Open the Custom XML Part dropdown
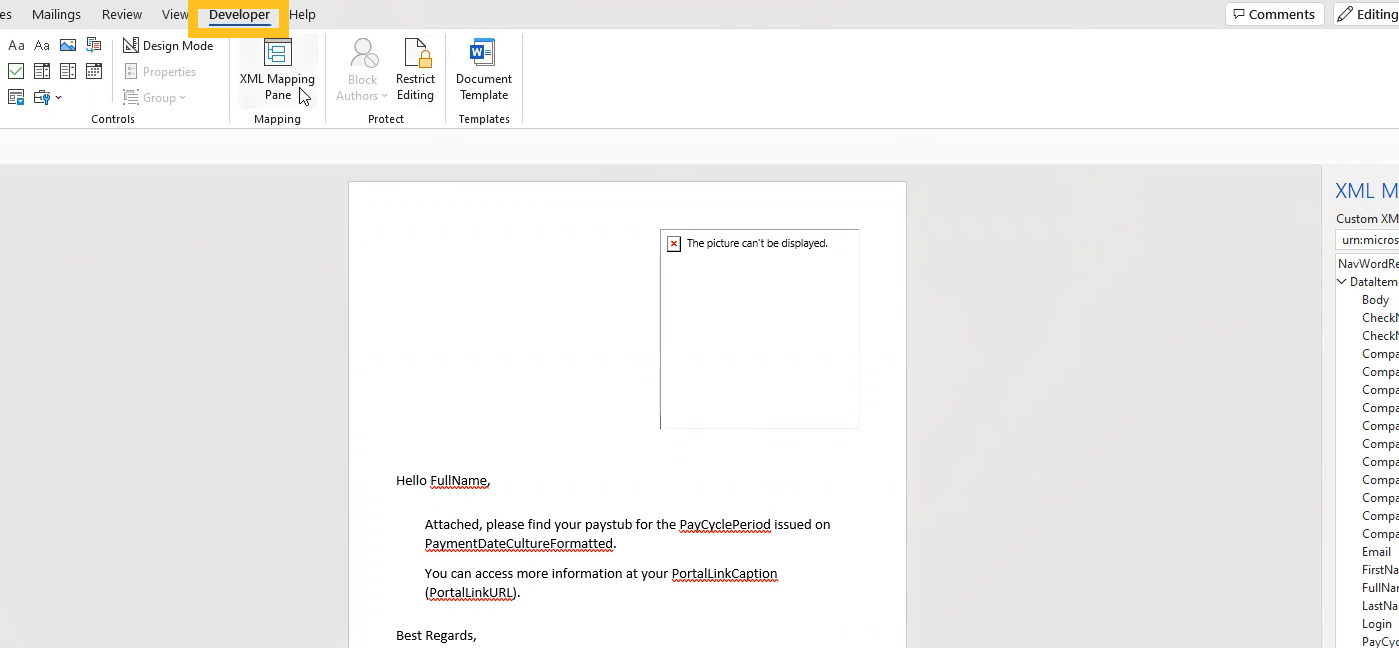Screen dimensions: 1399x648 [1367, 240]
